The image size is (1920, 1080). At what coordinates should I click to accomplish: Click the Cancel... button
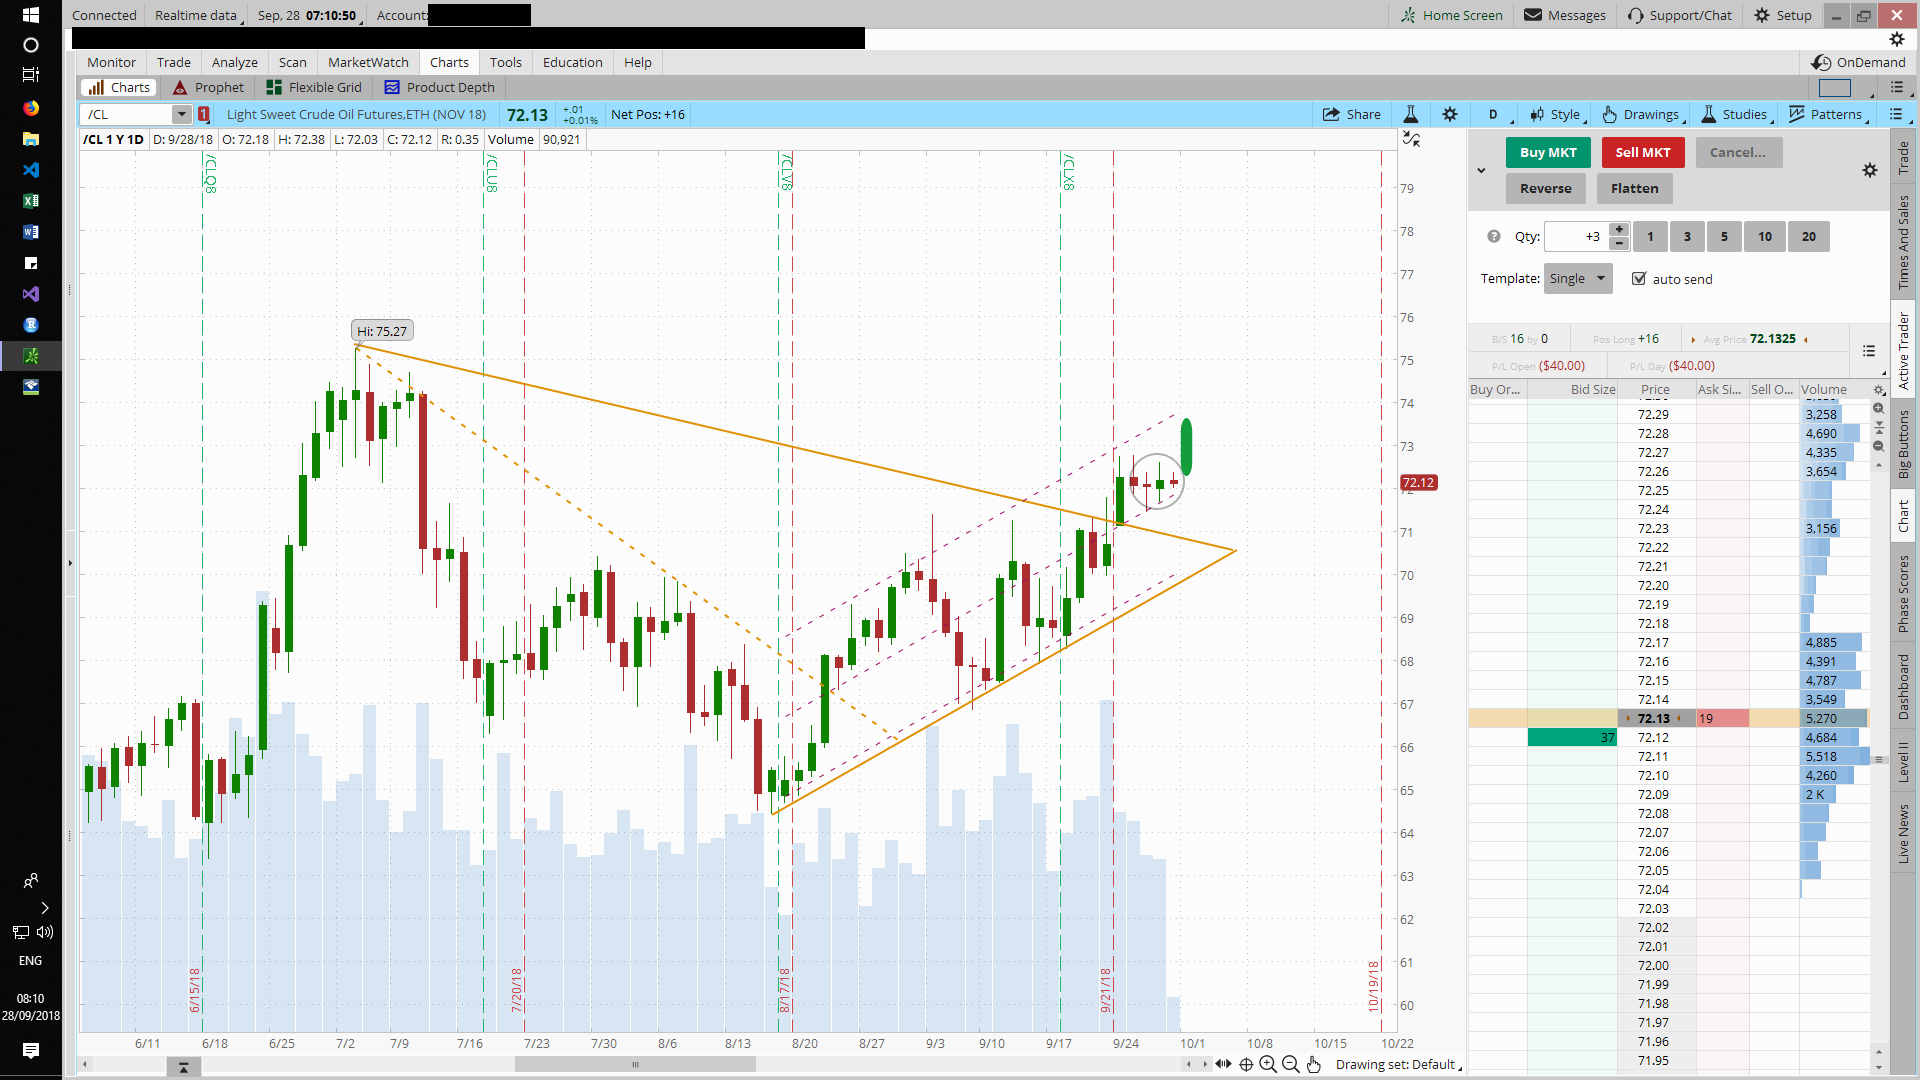1738,152
